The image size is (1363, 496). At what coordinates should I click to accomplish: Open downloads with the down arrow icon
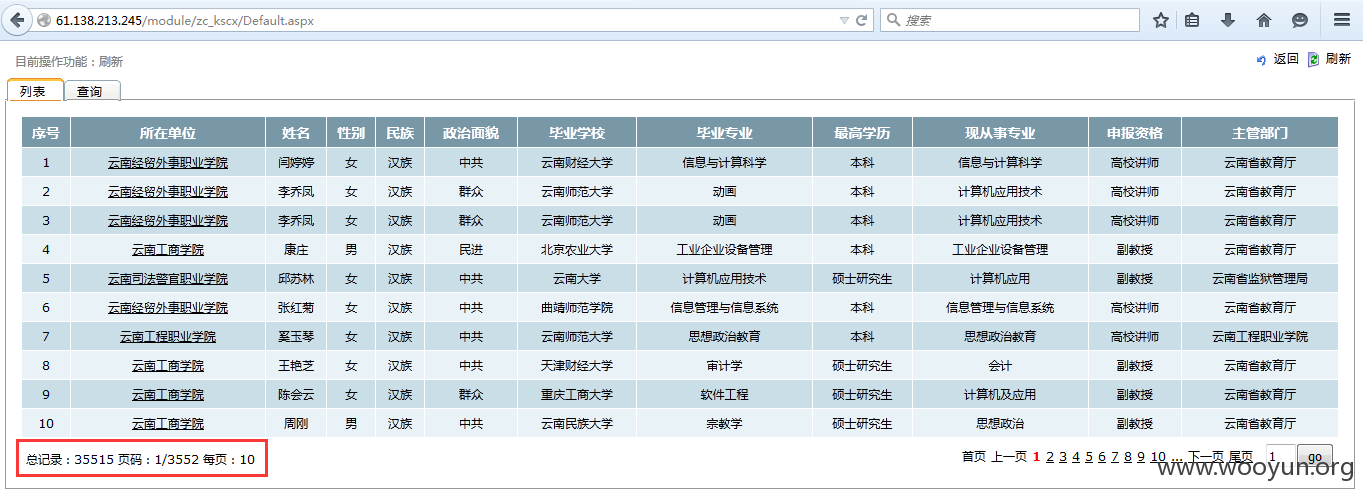pos(1228,20)
